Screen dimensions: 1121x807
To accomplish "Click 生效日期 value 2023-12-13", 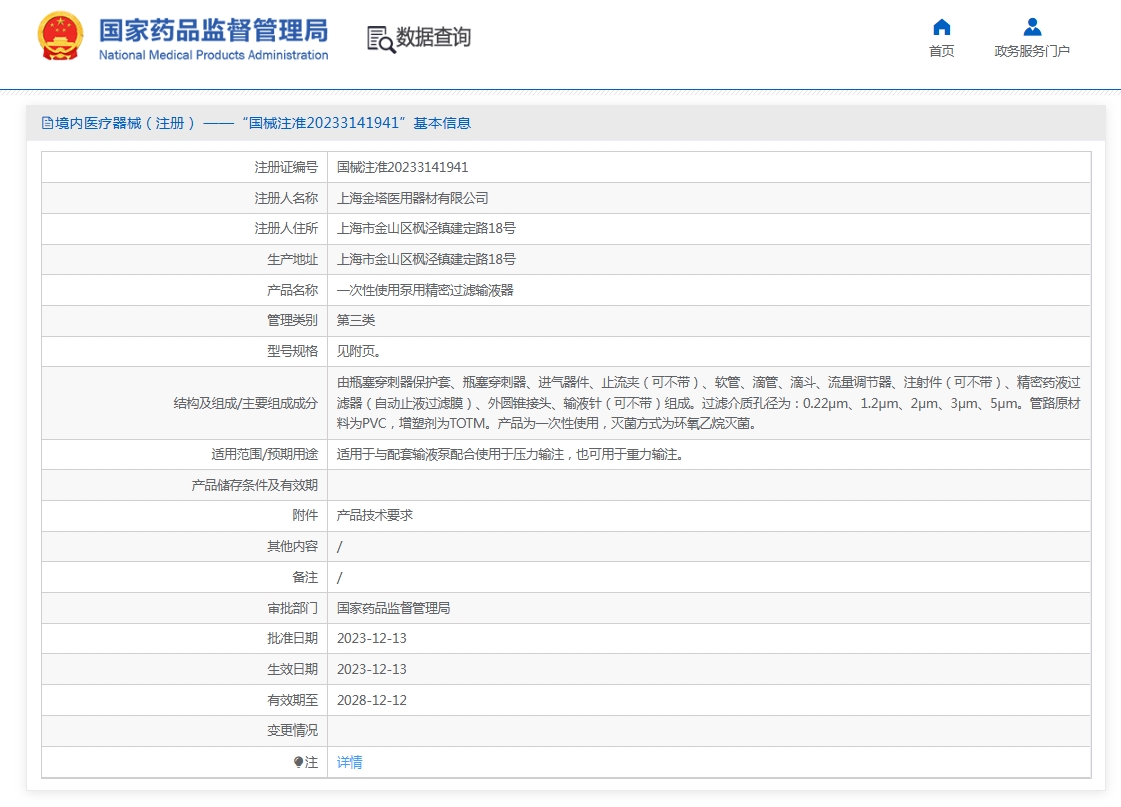I will tap(372, 669).
